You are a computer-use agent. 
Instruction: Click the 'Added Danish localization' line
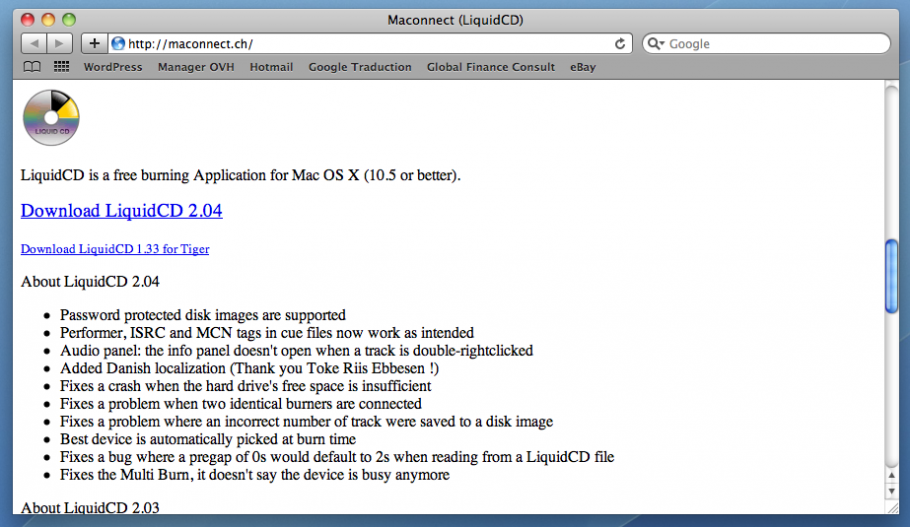(250, 369)
